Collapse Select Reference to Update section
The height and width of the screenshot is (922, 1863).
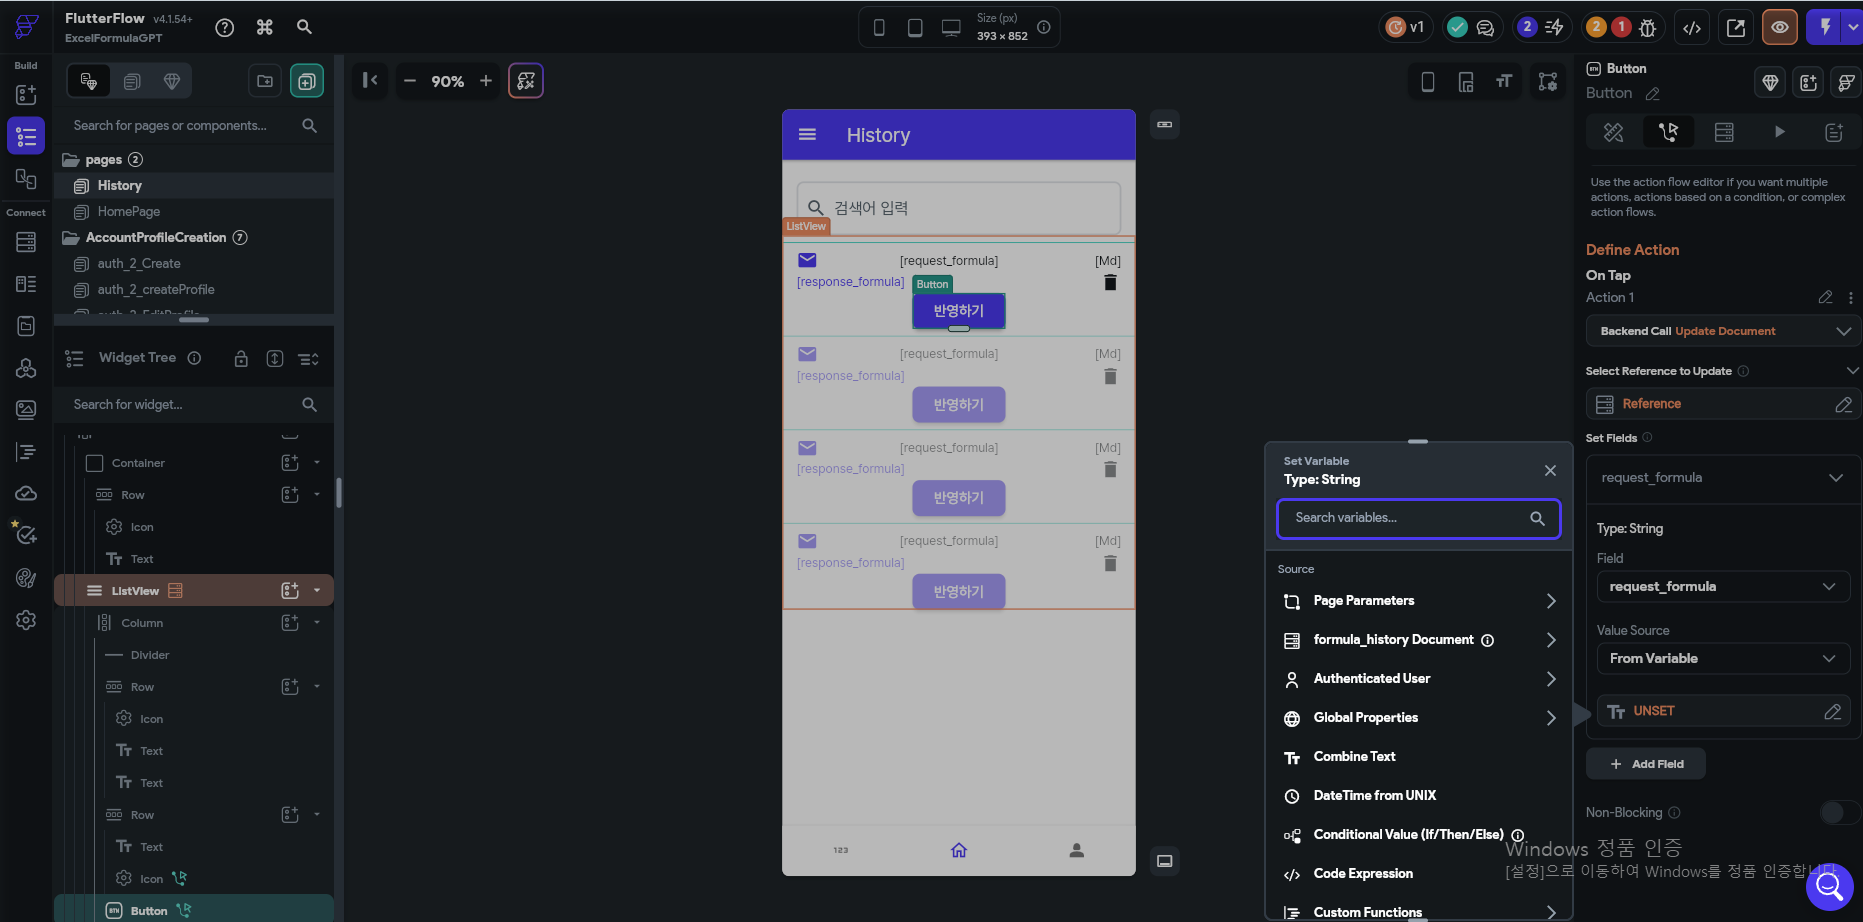point(1852,371)
